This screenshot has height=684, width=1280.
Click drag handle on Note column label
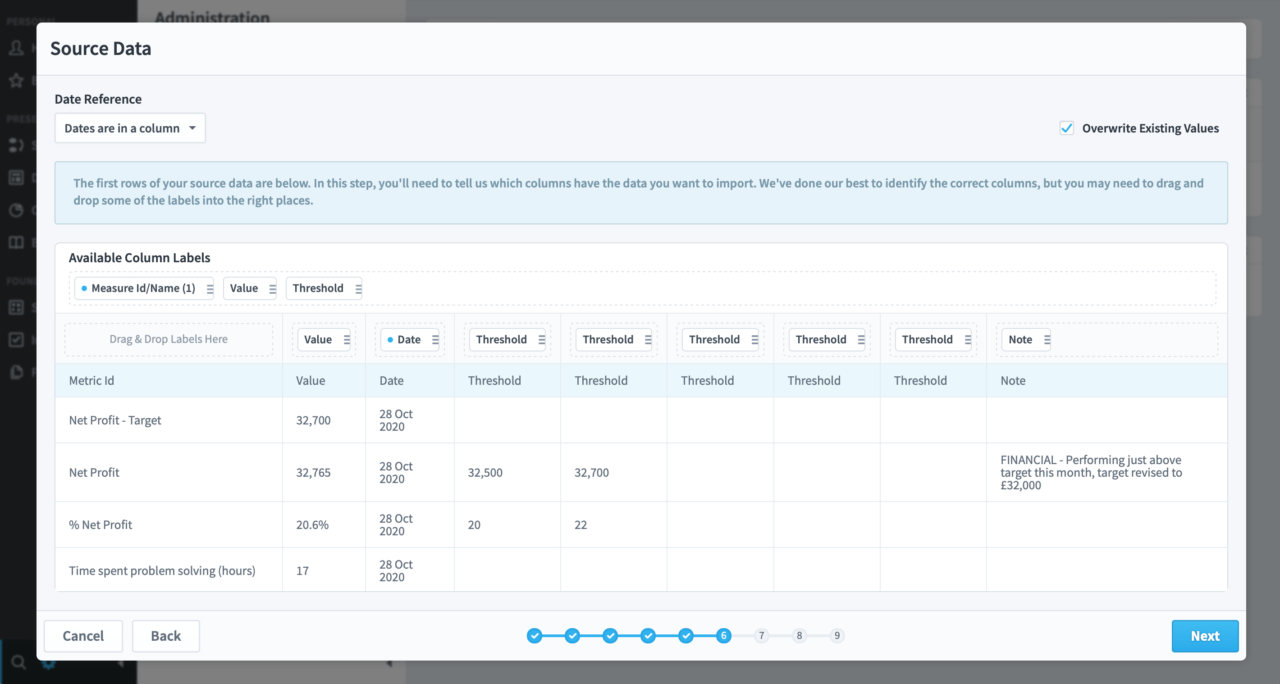click(1046, 340)
